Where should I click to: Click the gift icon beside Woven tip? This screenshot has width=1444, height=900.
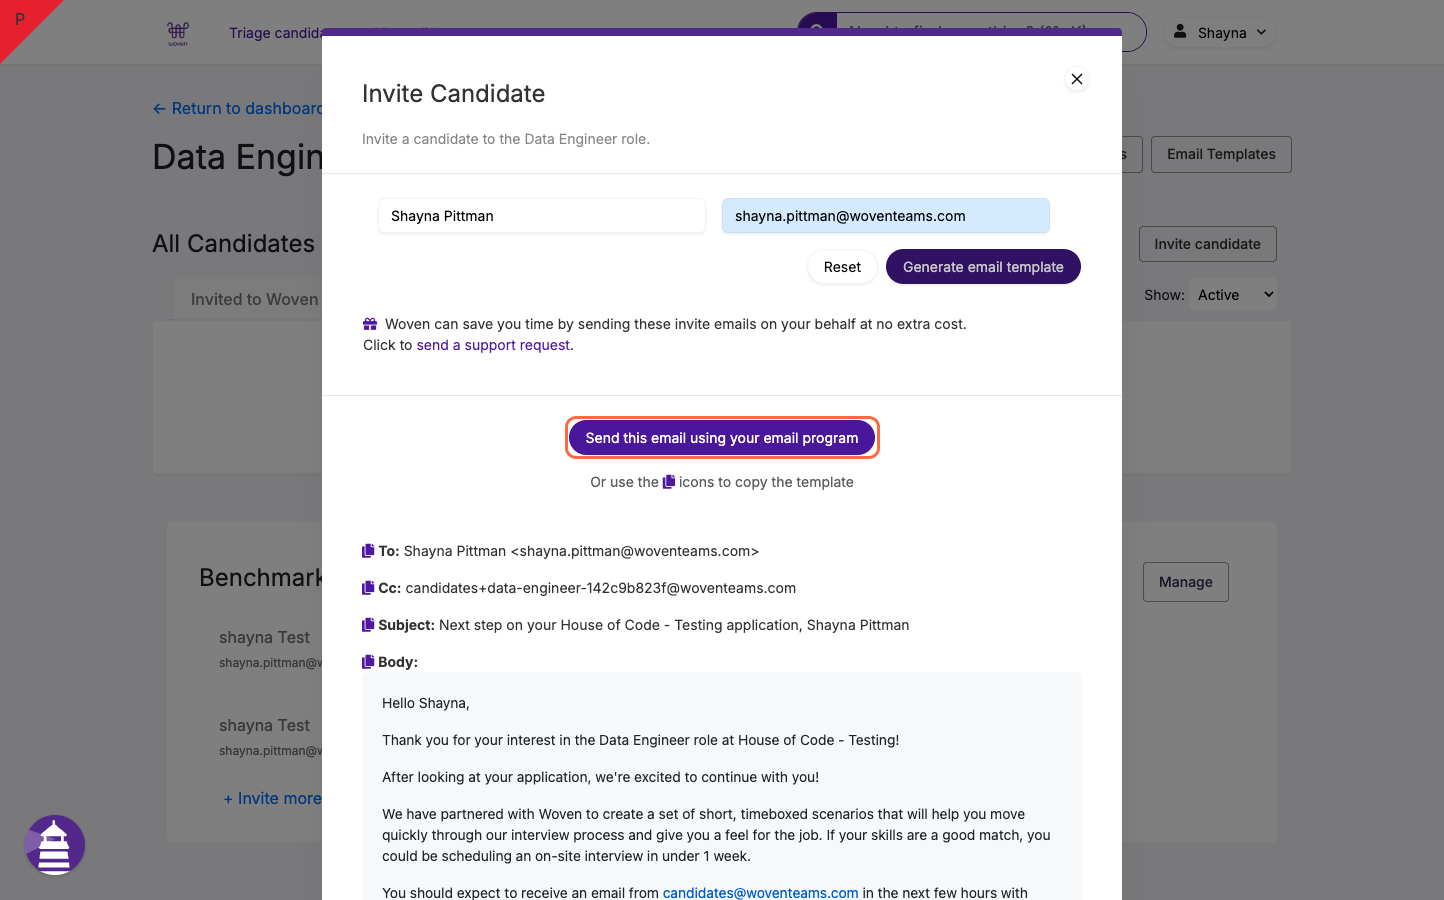[x=370, y=324]
